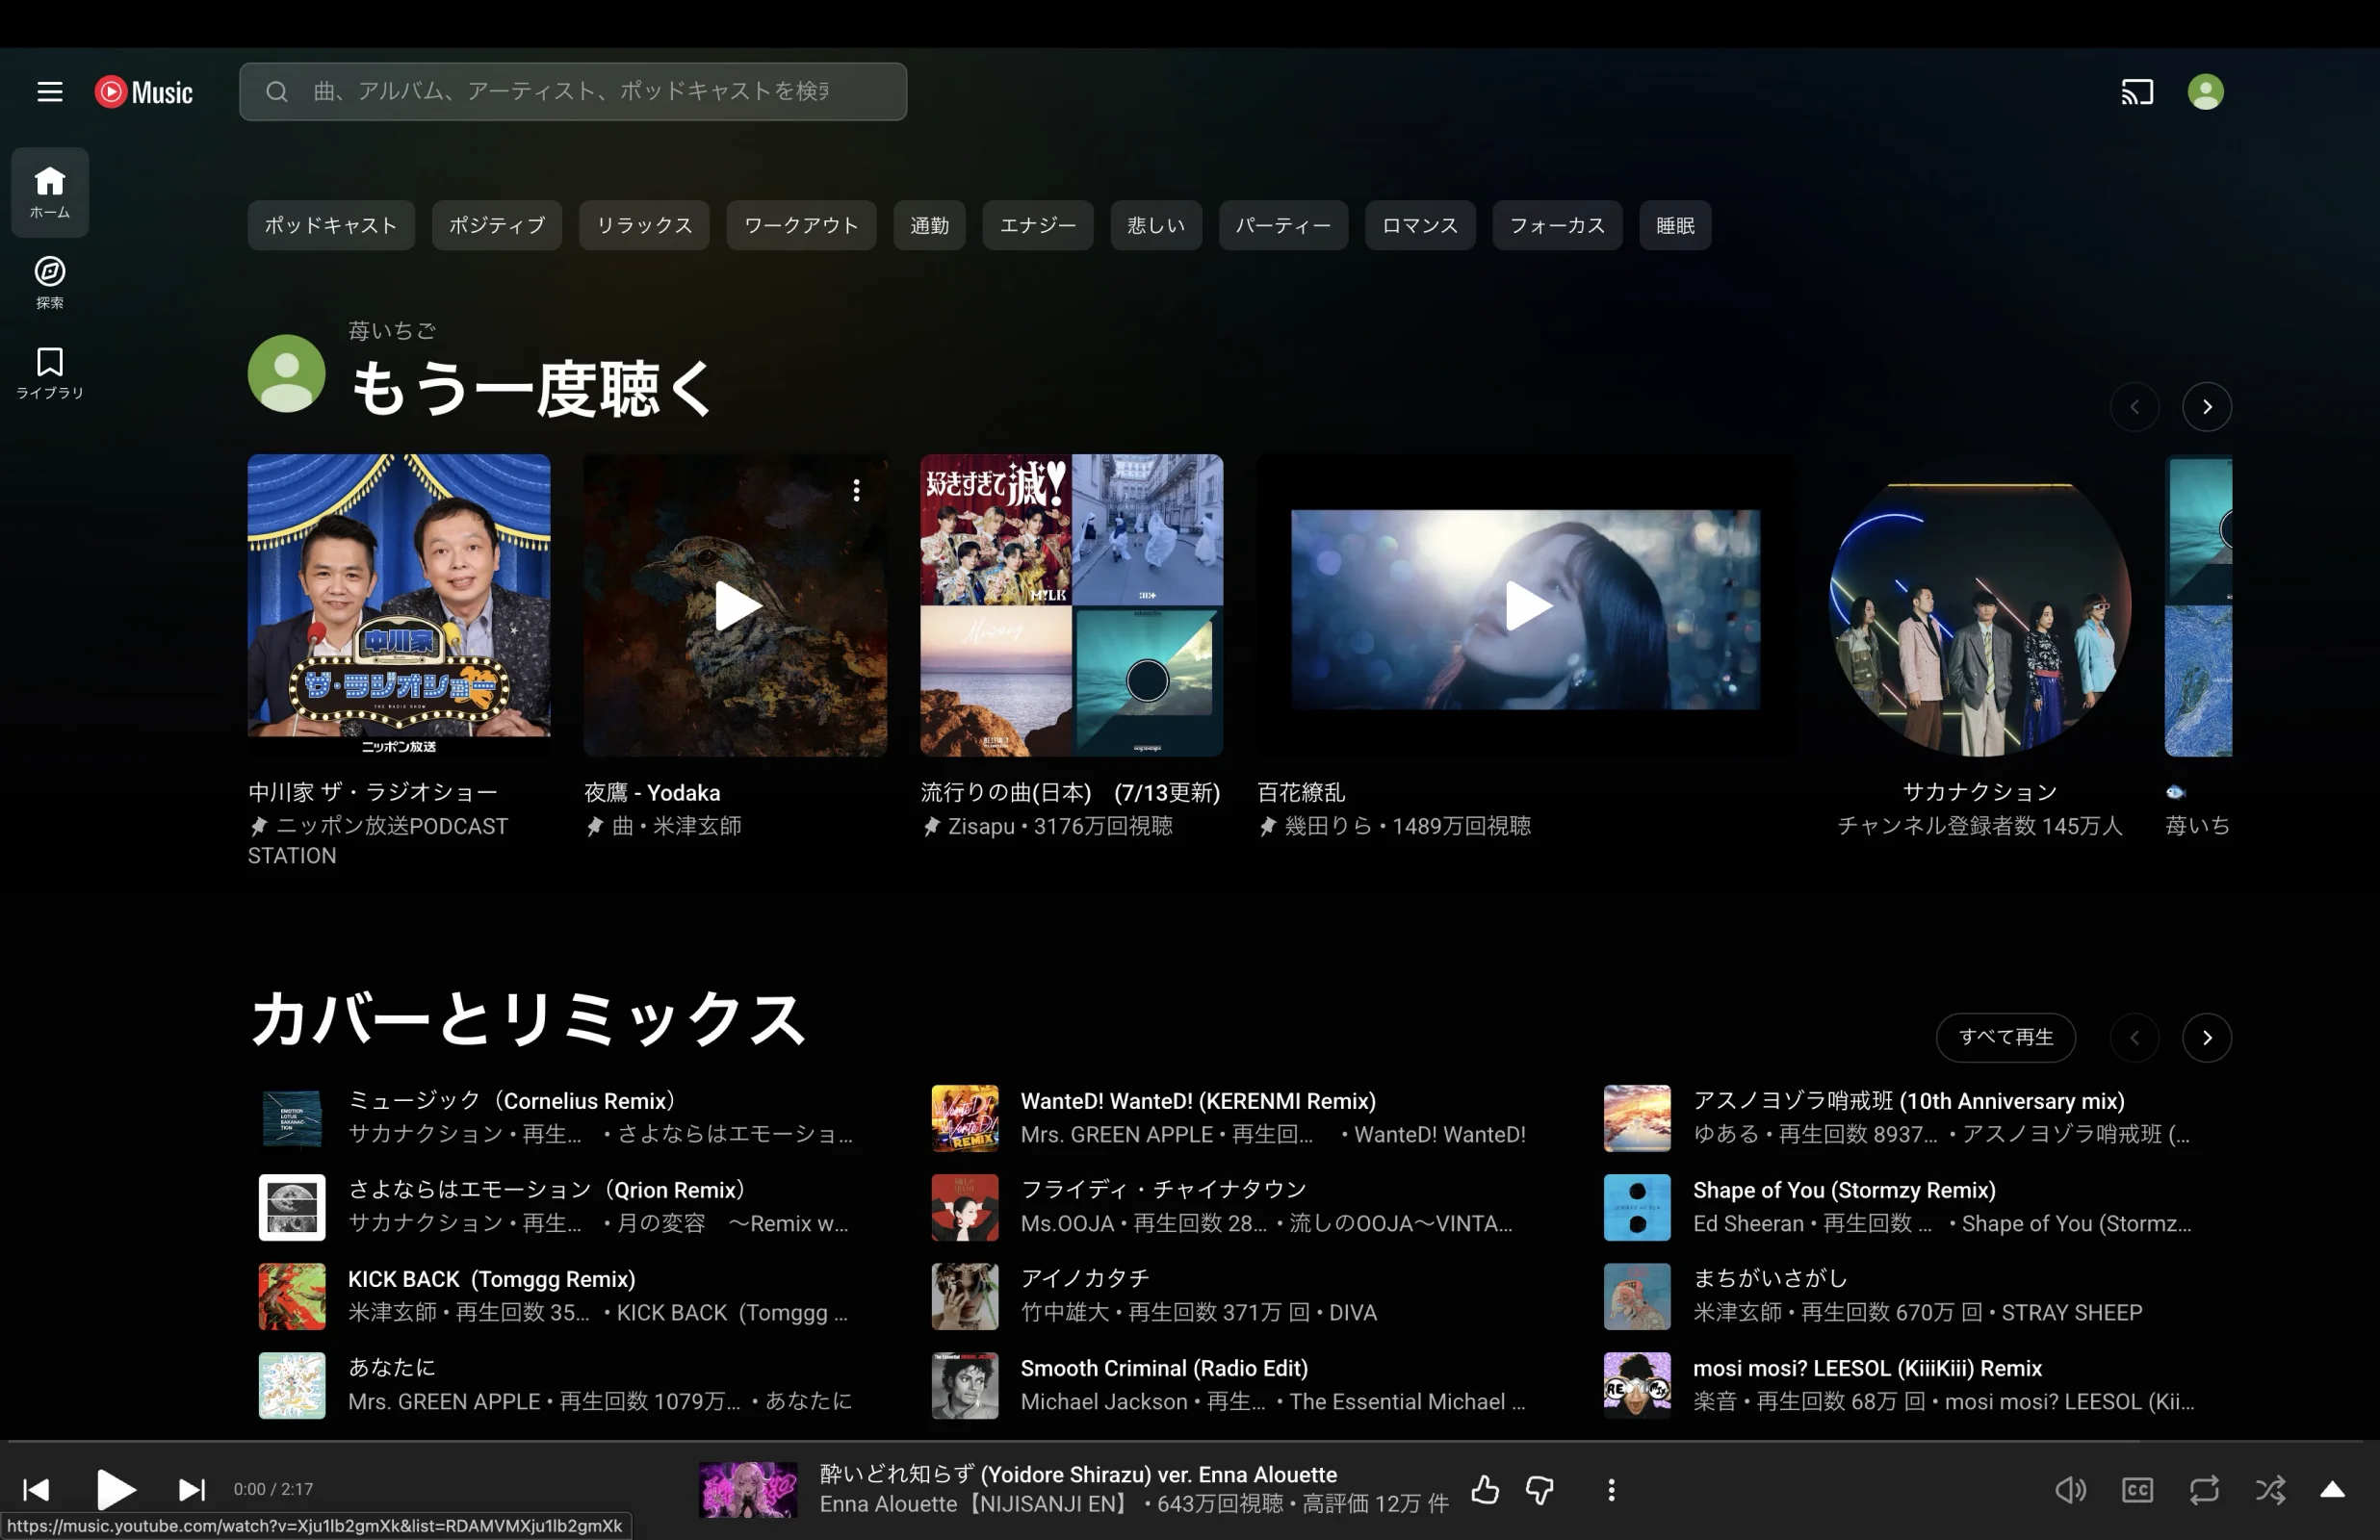Click the search magnifier icon
Screen dimensions: 2380x1540
(x=277, y=92)
